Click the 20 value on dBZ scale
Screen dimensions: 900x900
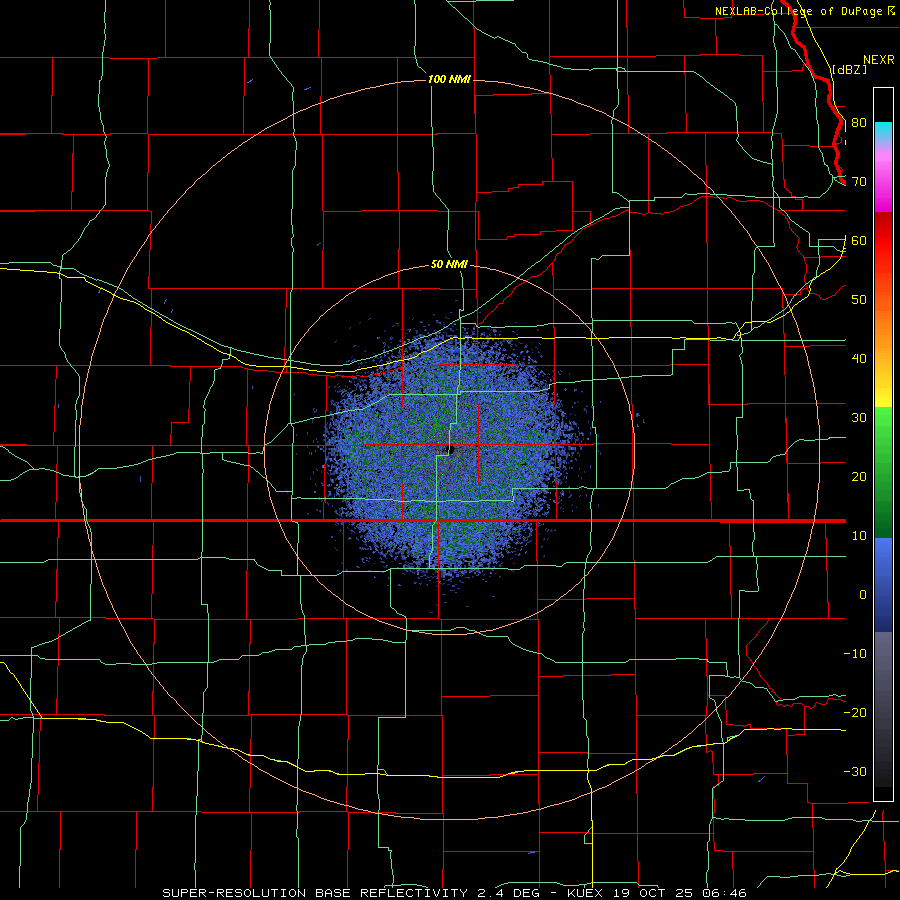(859, 477)
